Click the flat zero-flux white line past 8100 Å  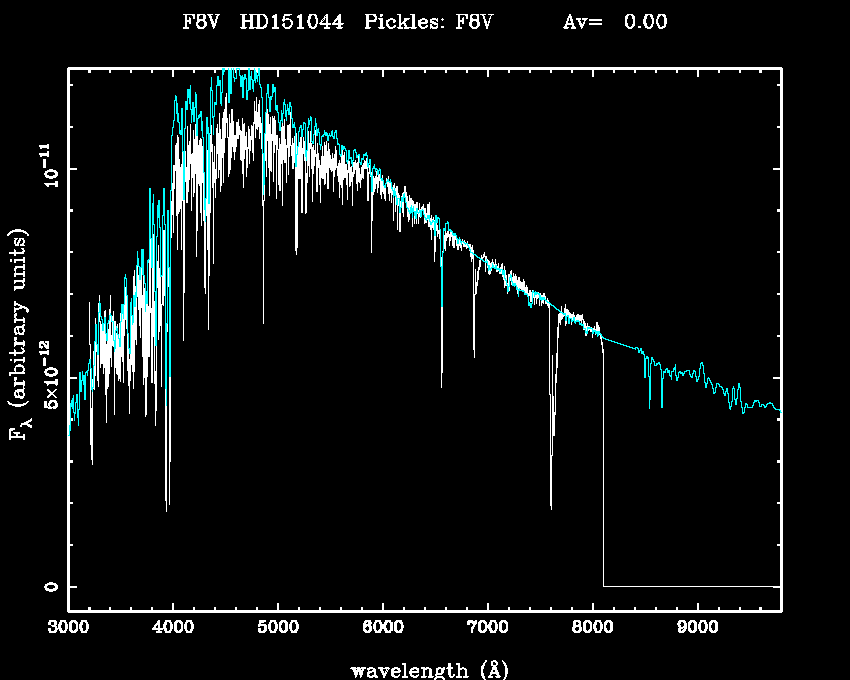point(690,586)
